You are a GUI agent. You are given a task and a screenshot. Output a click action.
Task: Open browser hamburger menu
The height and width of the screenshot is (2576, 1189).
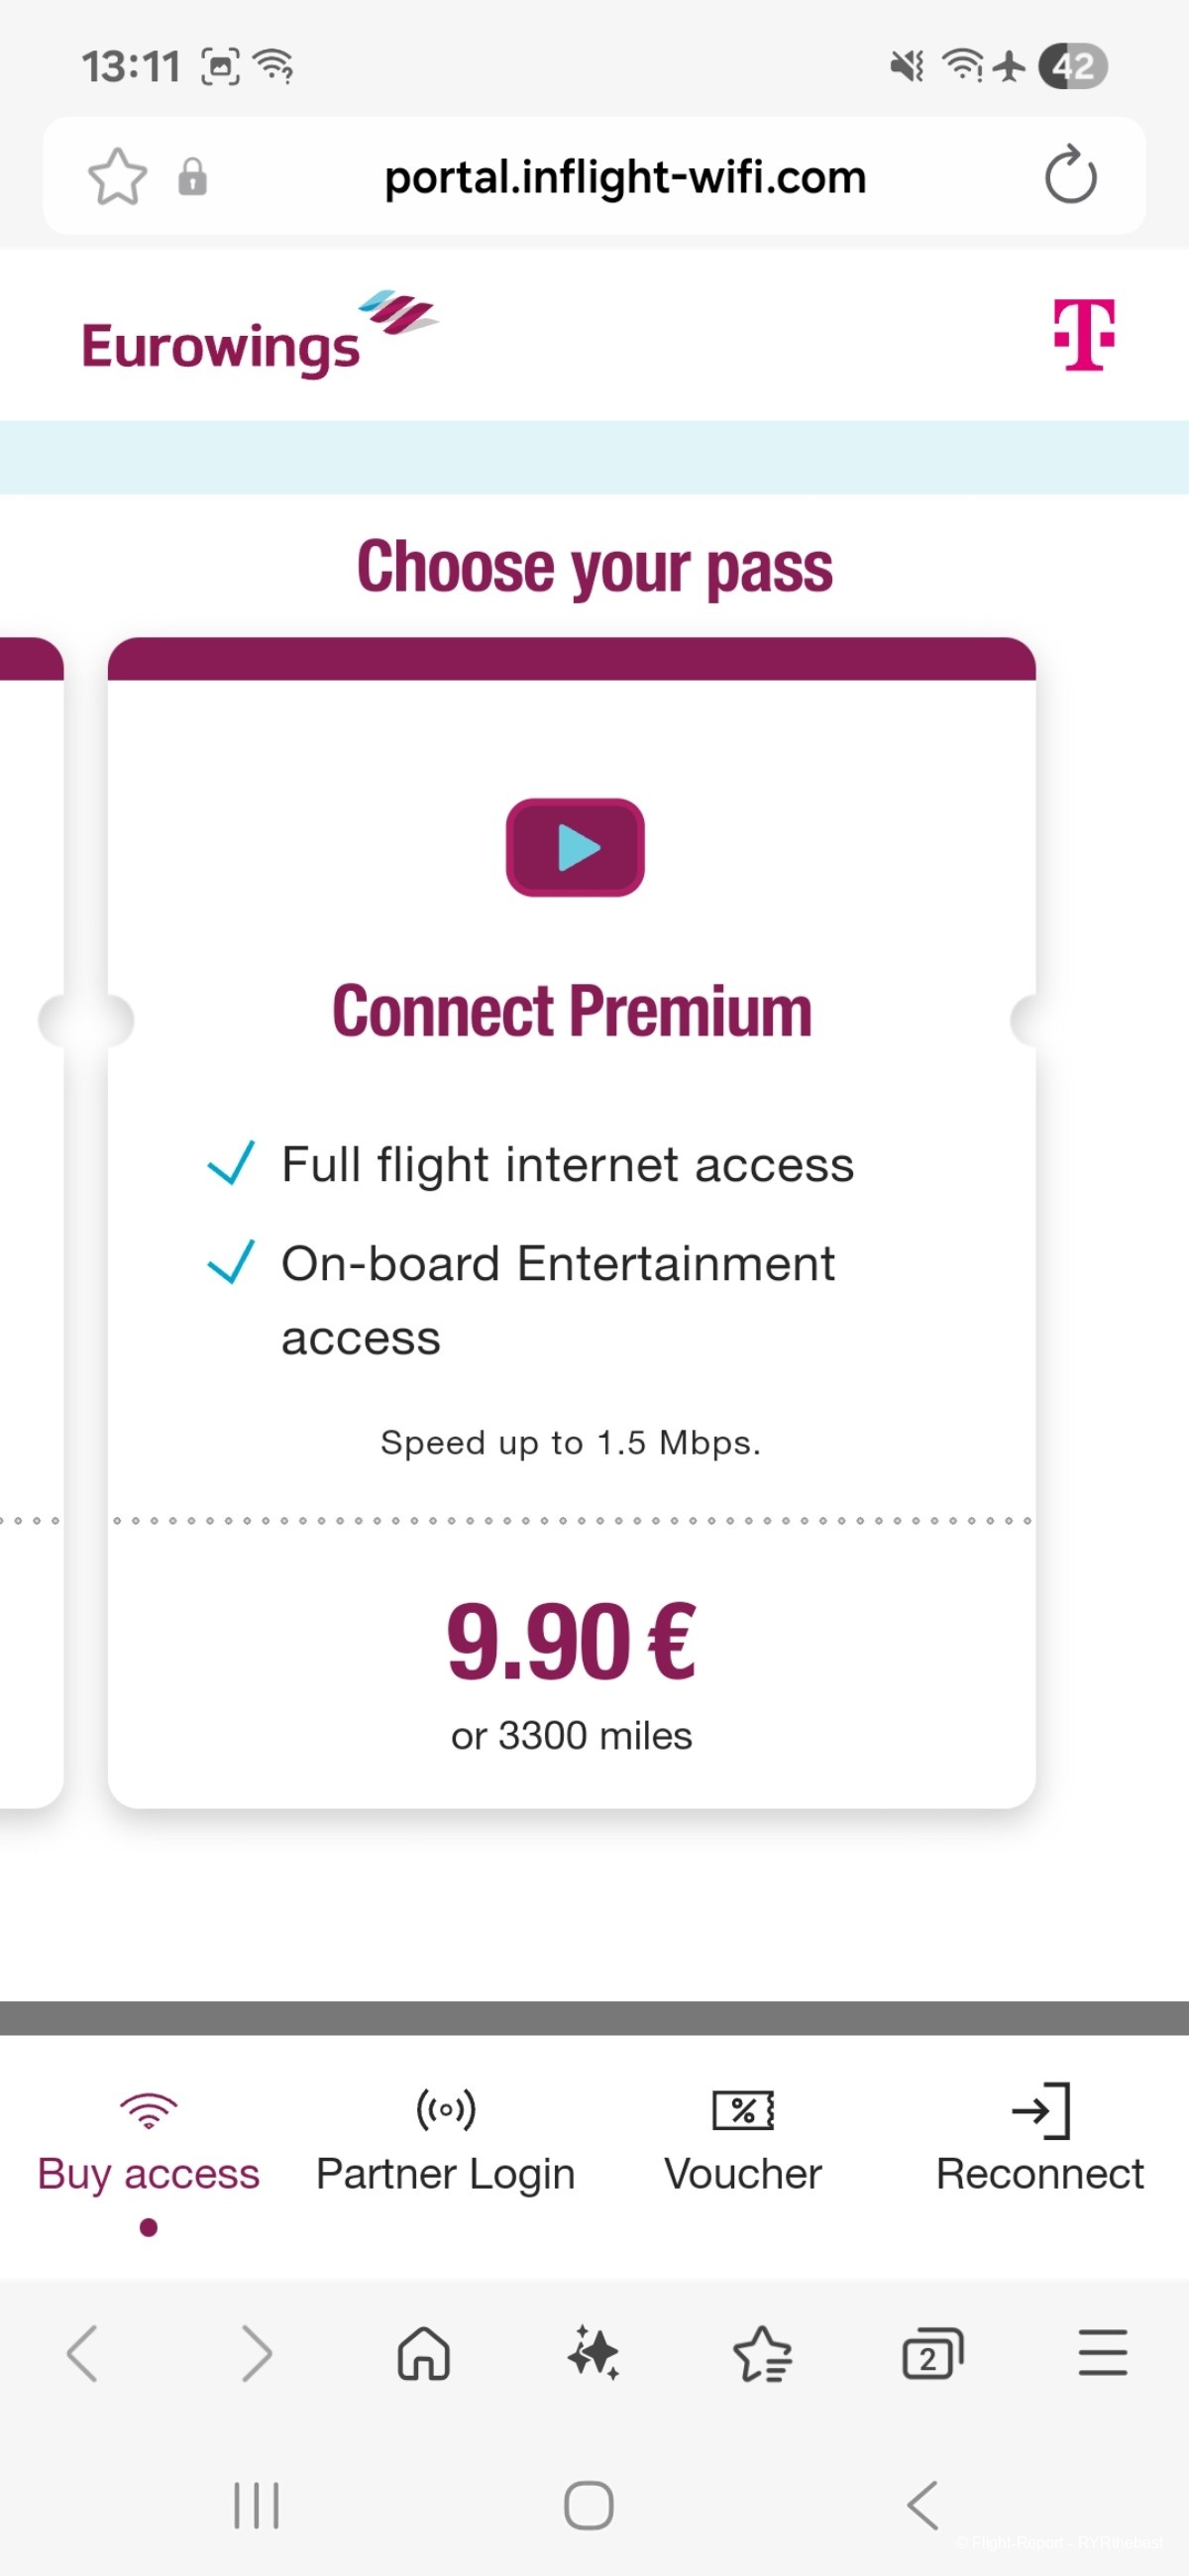coord(1102,2352)
